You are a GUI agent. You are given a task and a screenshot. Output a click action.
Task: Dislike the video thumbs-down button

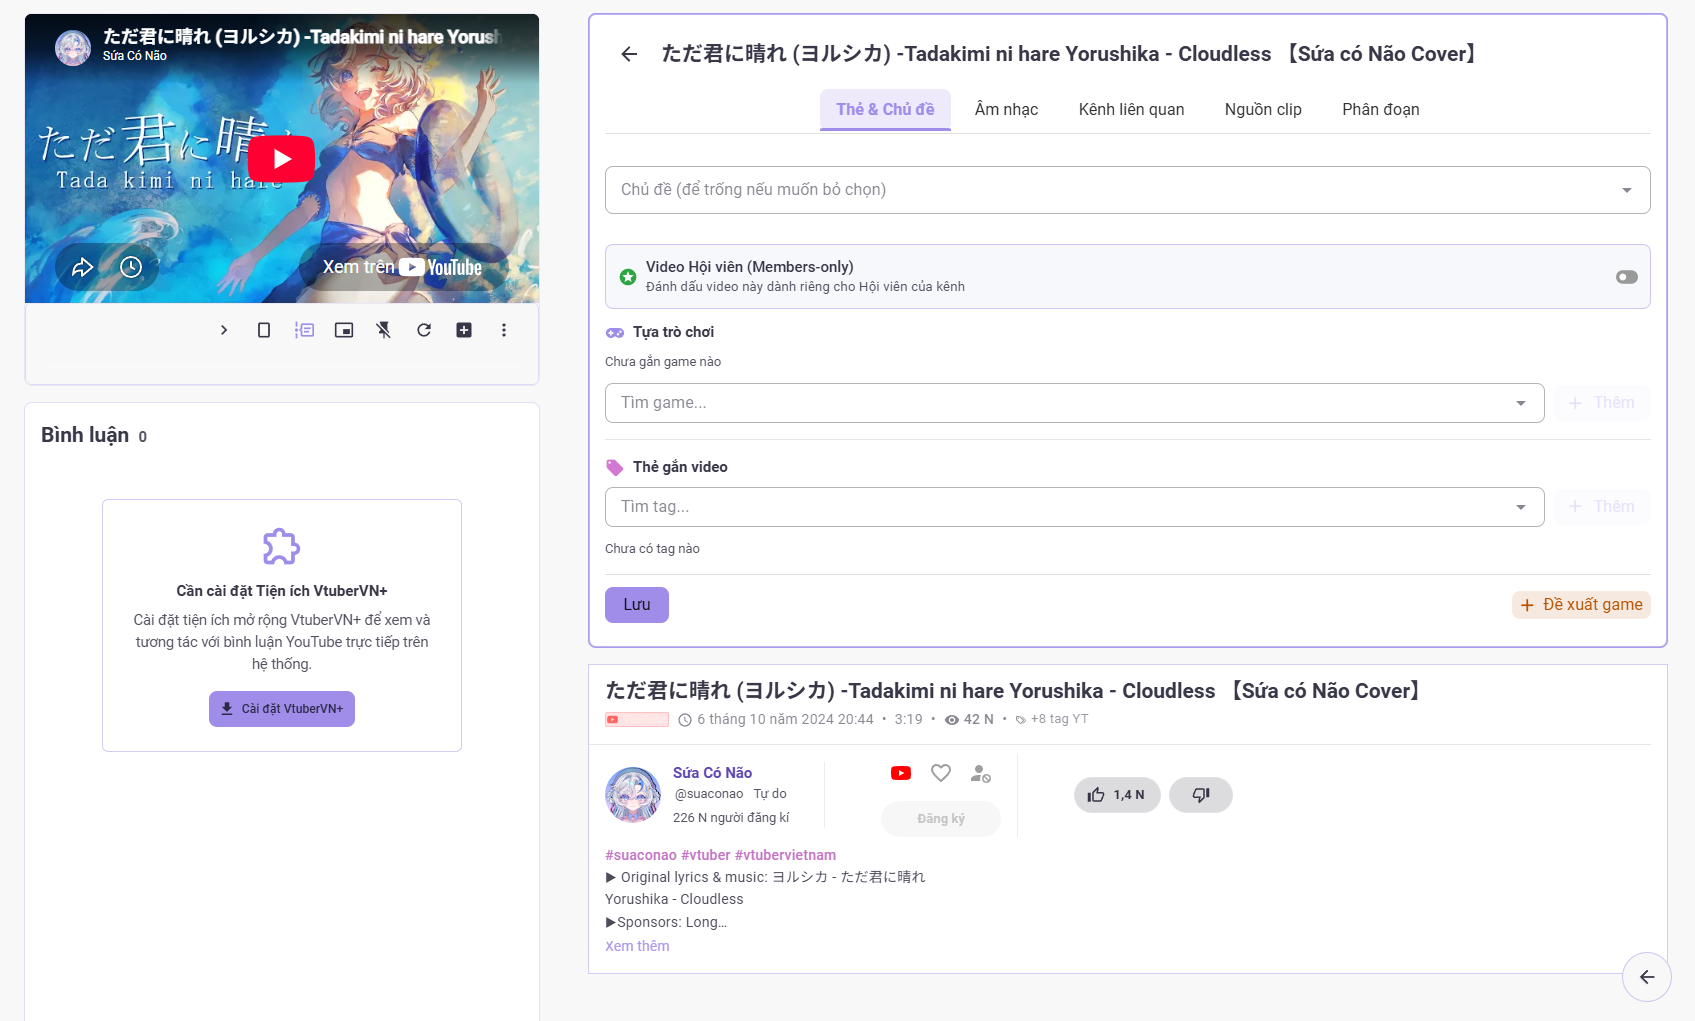(1201, 795)
